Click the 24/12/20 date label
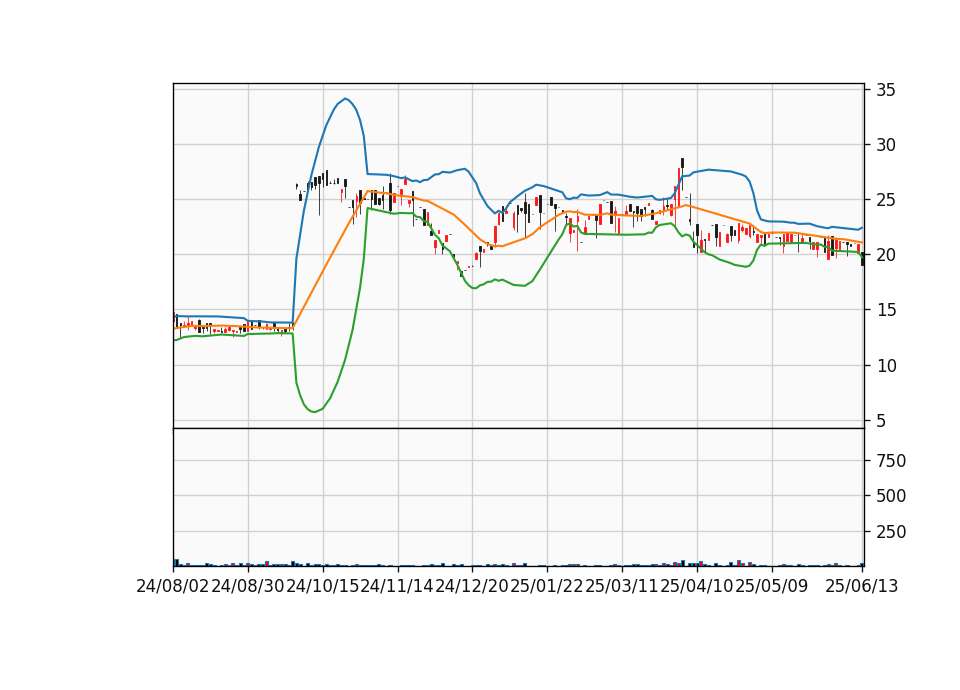960x690 pixels. (x=472, y=586)
